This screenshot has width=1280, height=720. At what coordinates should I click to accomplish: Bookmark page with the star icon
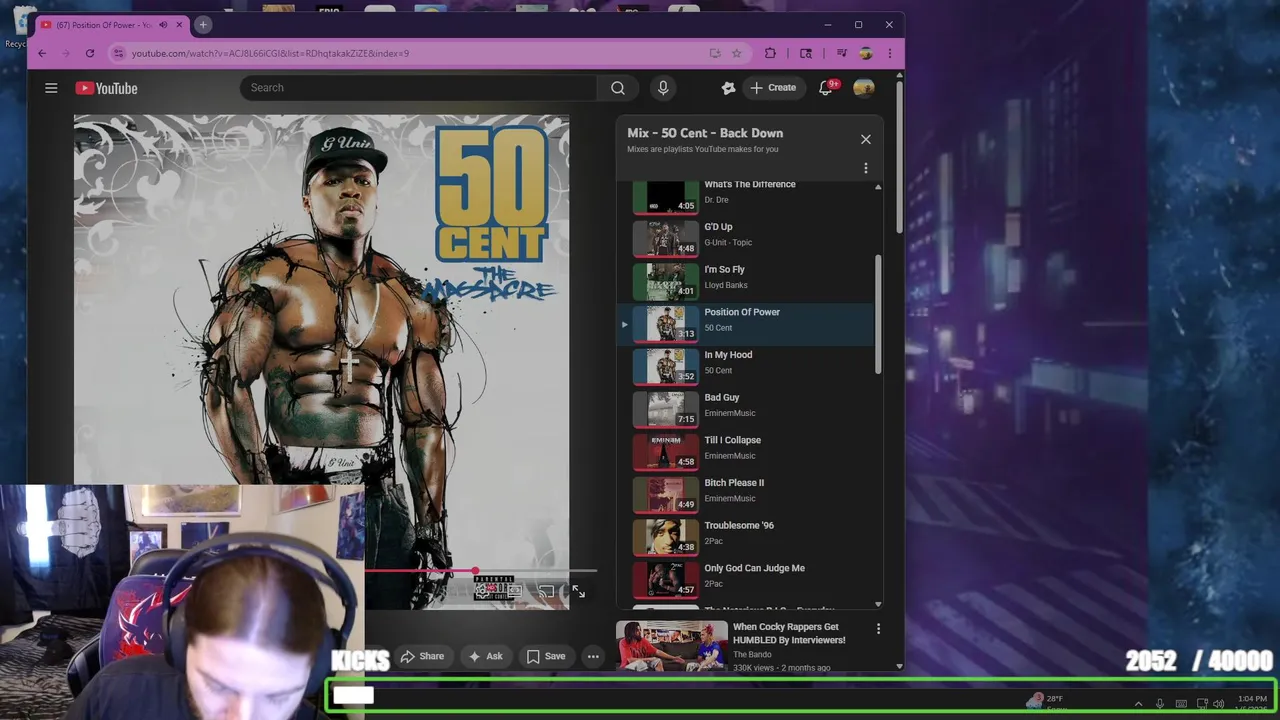click(x=737, y=53)
